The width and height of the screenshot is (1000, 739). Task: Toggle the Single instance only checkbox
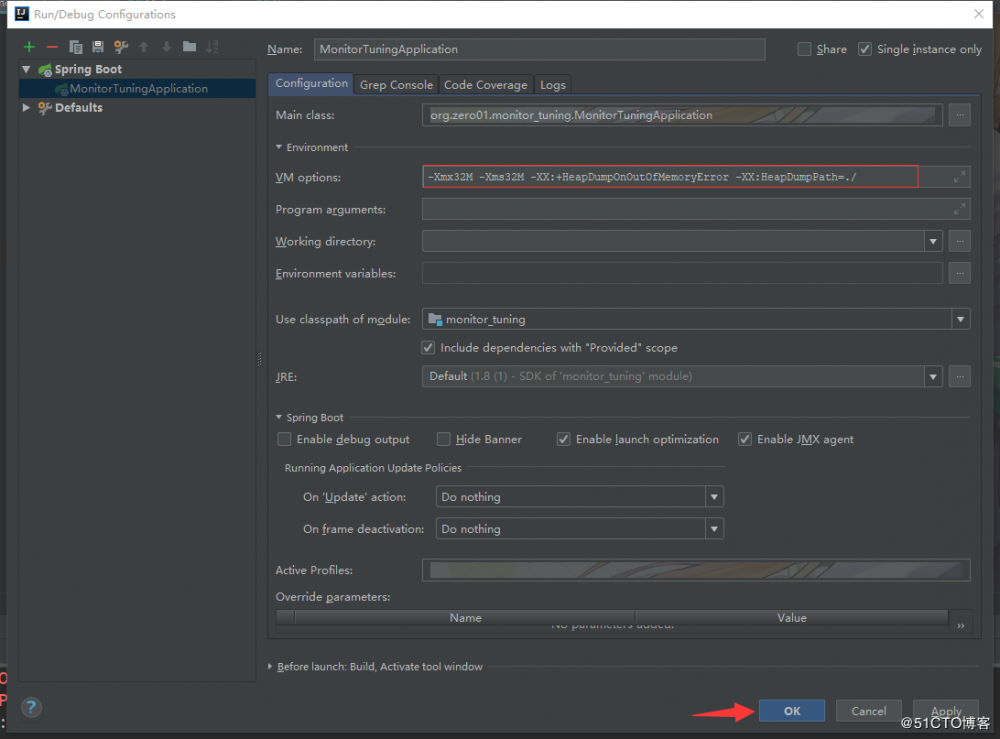click(x=865, y=49)
